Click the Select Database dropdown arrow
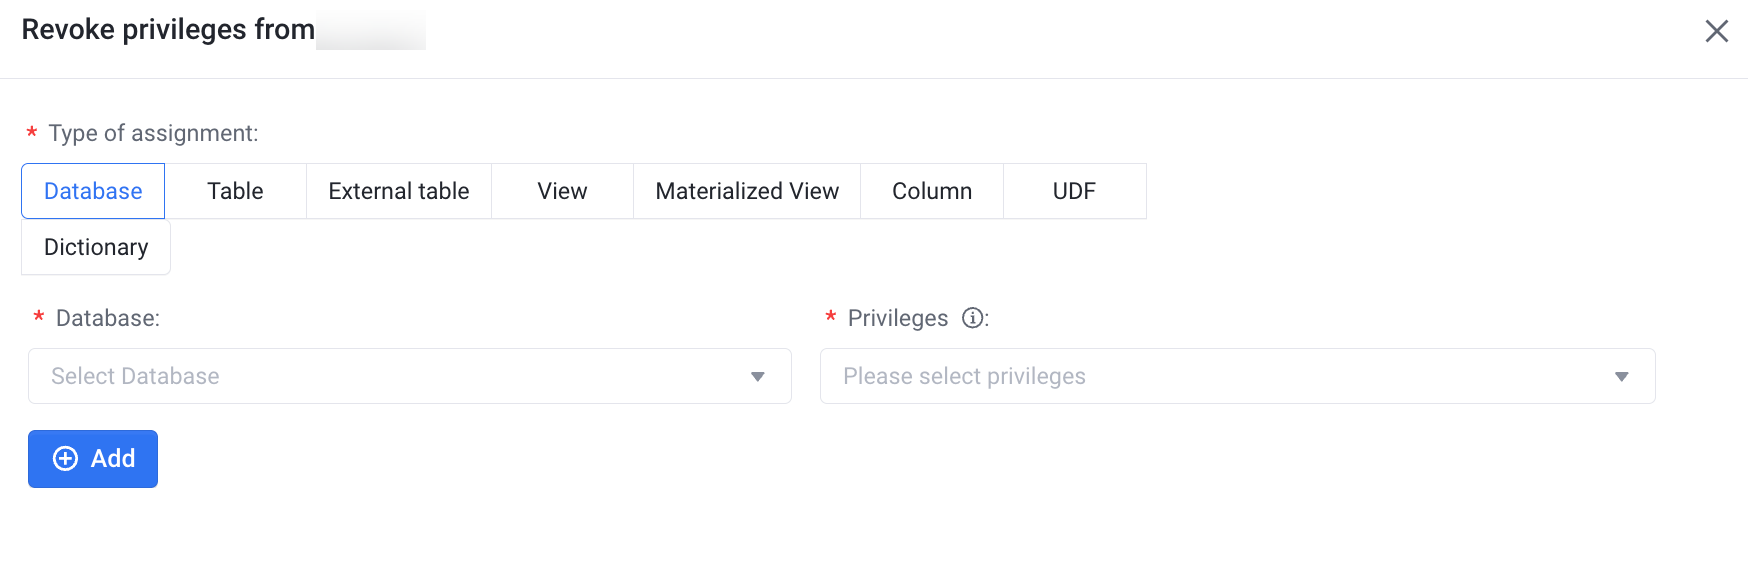The width and height of the screenshot is (1748, 570). point(757,377)
